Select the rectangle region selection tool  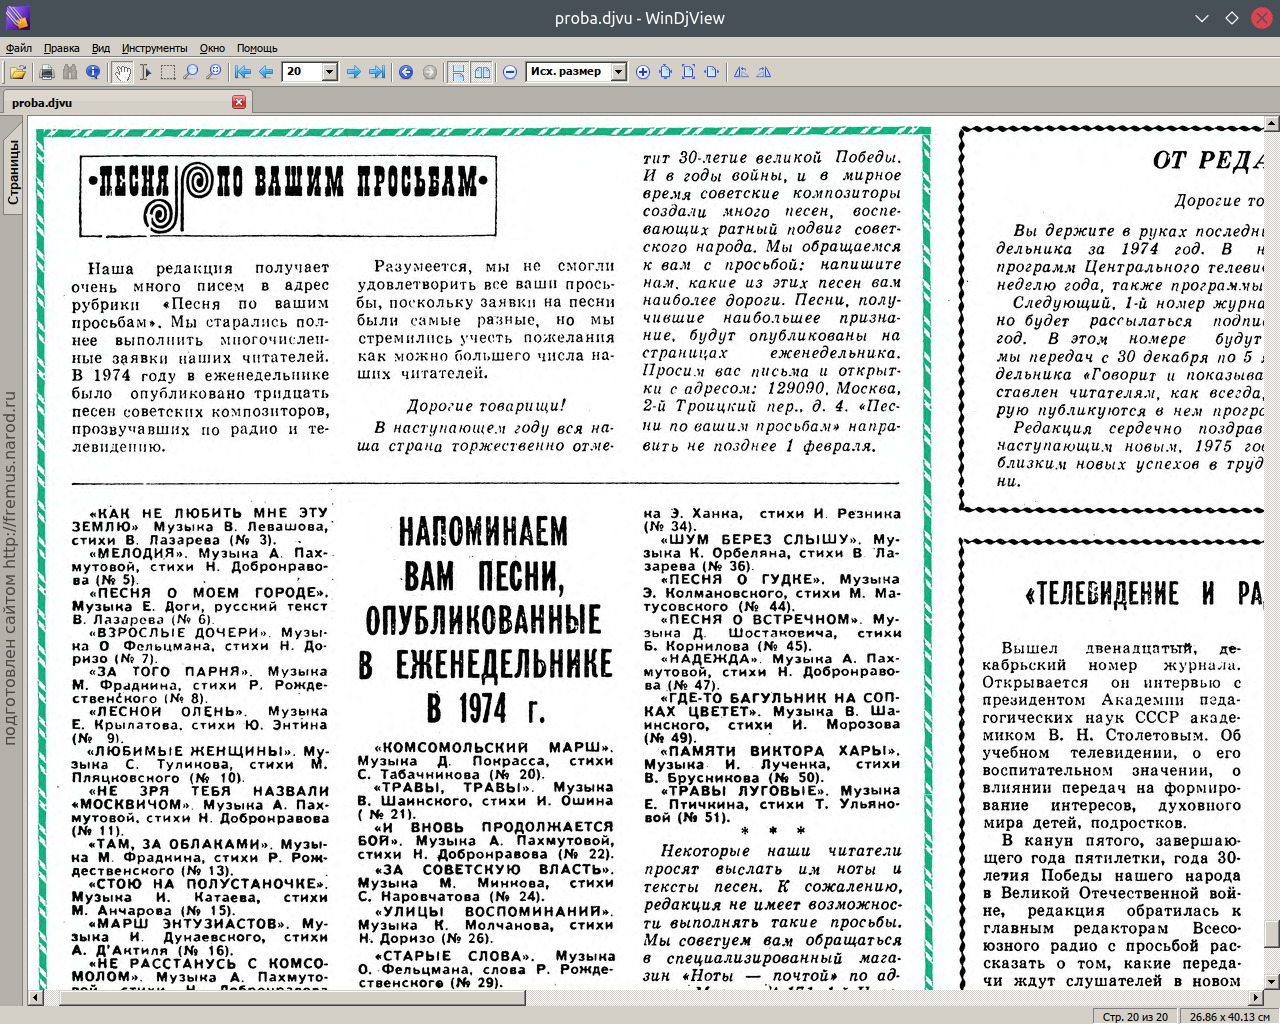coord(168,72)
